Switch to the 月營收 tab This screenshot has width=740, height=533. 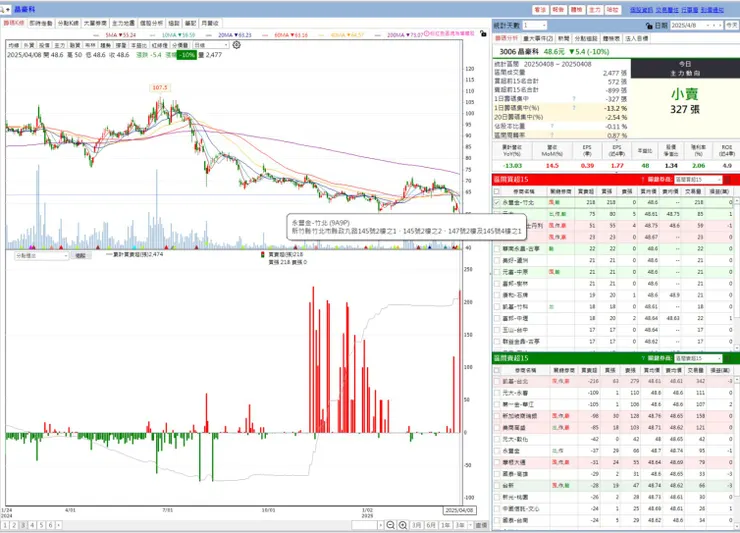[210, 23]
